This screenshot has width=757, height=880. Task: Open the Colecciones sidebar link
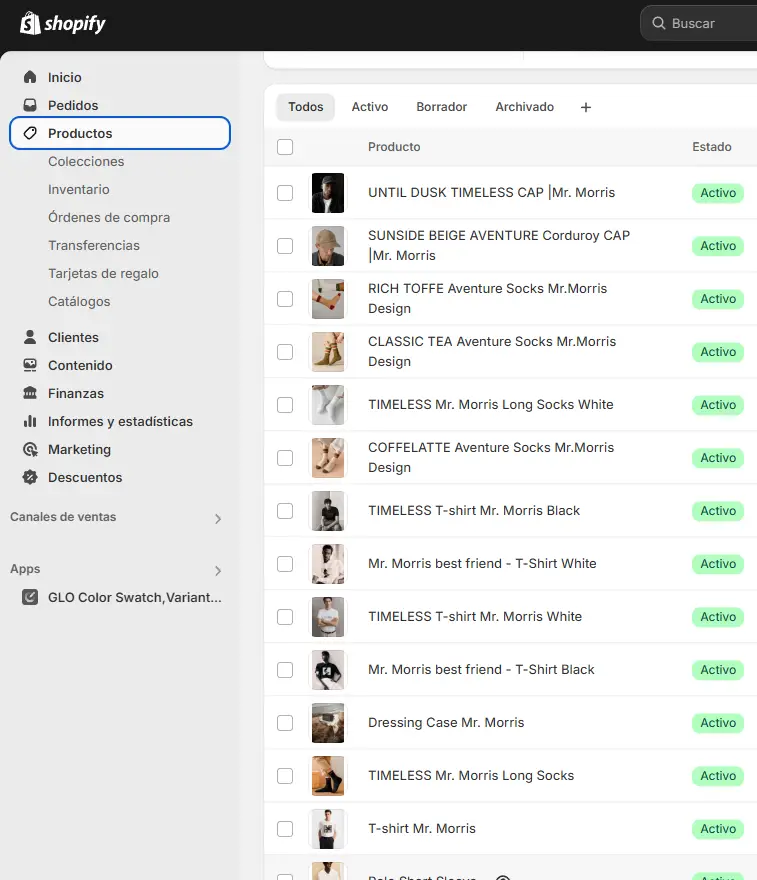click(86, 161)
